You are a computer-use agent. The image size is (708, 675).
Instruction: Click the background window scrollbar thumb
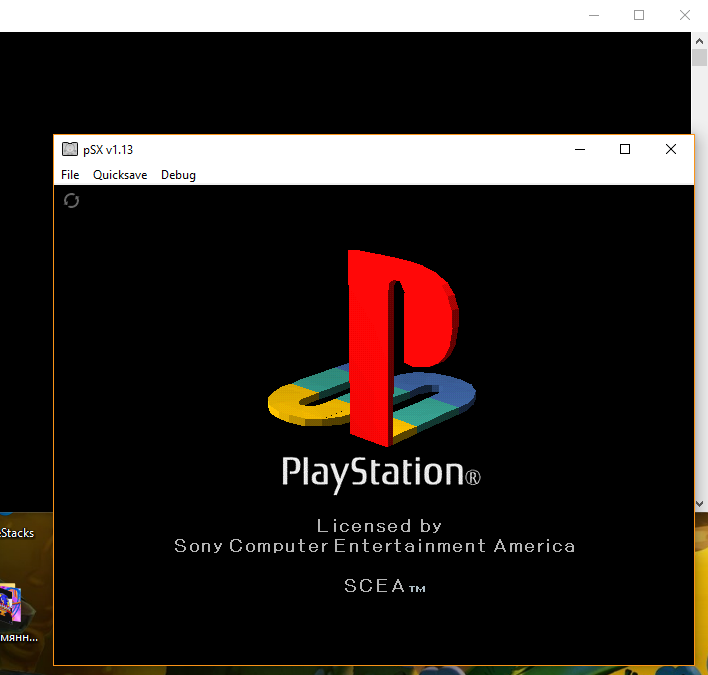(699, 58)
